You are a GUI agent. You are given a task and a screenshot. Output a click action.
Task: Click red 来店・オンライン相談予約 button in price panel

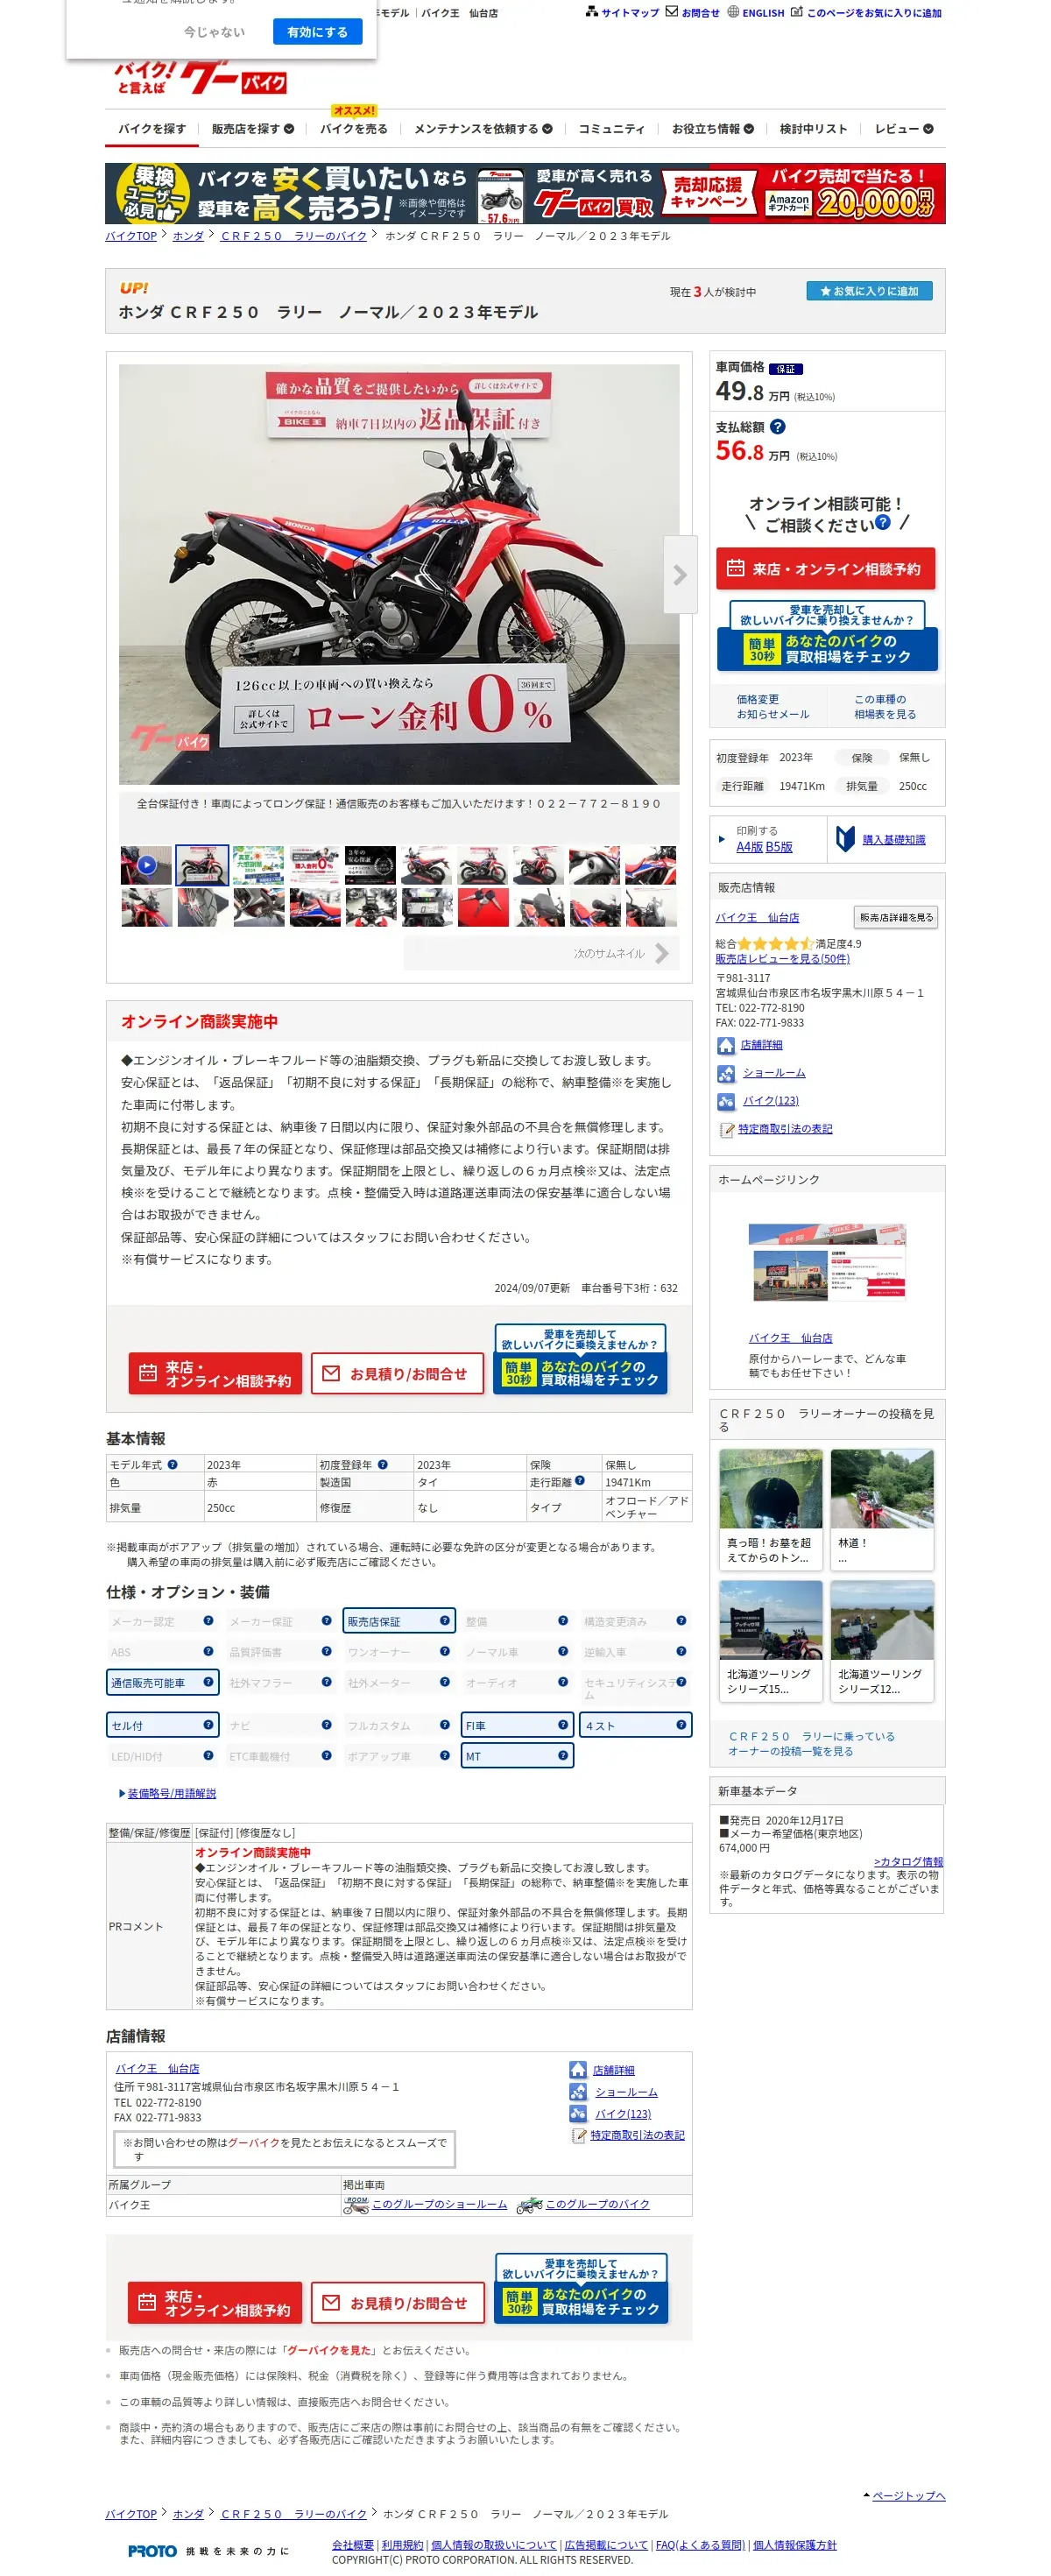(x=825, y=569)
